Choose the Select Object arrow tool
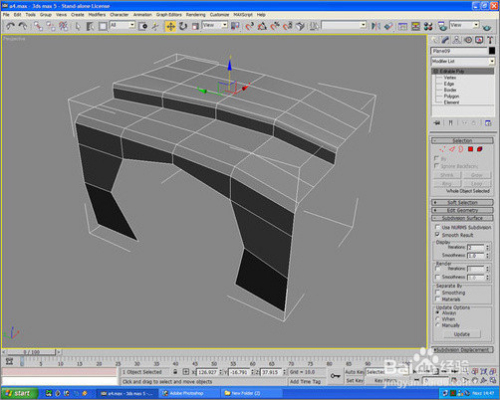This screenshot has height=400, width=500. click(x=78, y=26)
